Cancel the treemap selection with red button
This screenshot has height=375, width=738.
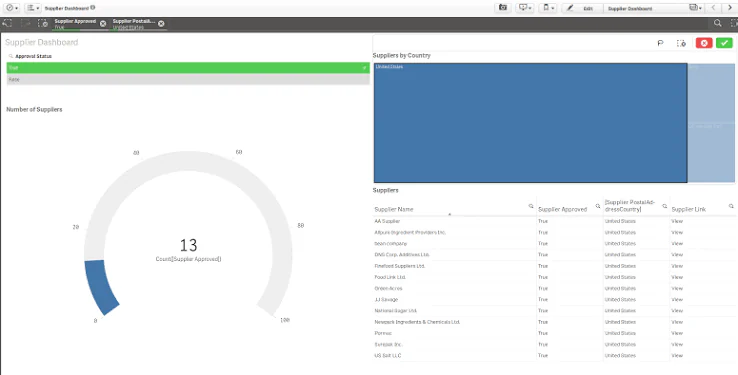[704, 43]
